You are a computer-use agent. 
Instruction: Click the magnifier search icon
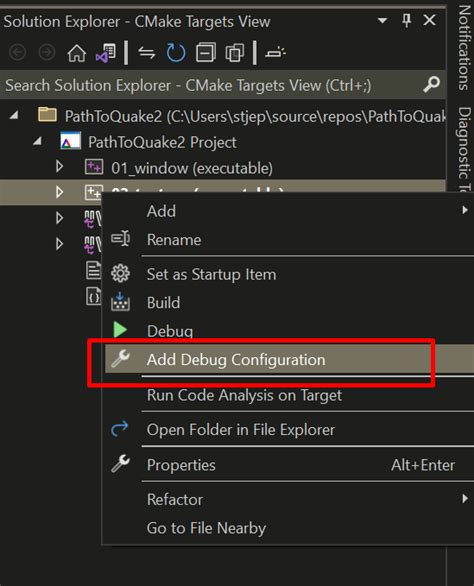coord(431,85)
